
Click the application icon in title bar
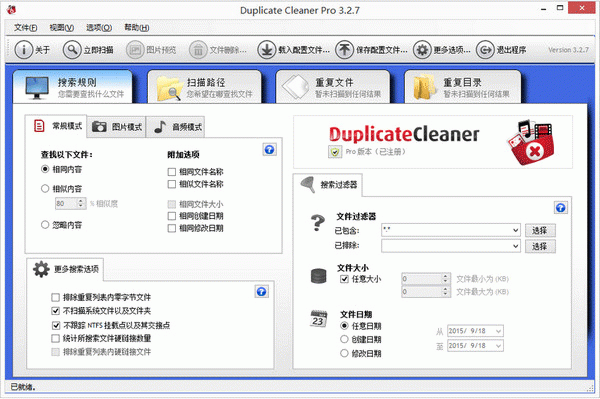(11, 10)
